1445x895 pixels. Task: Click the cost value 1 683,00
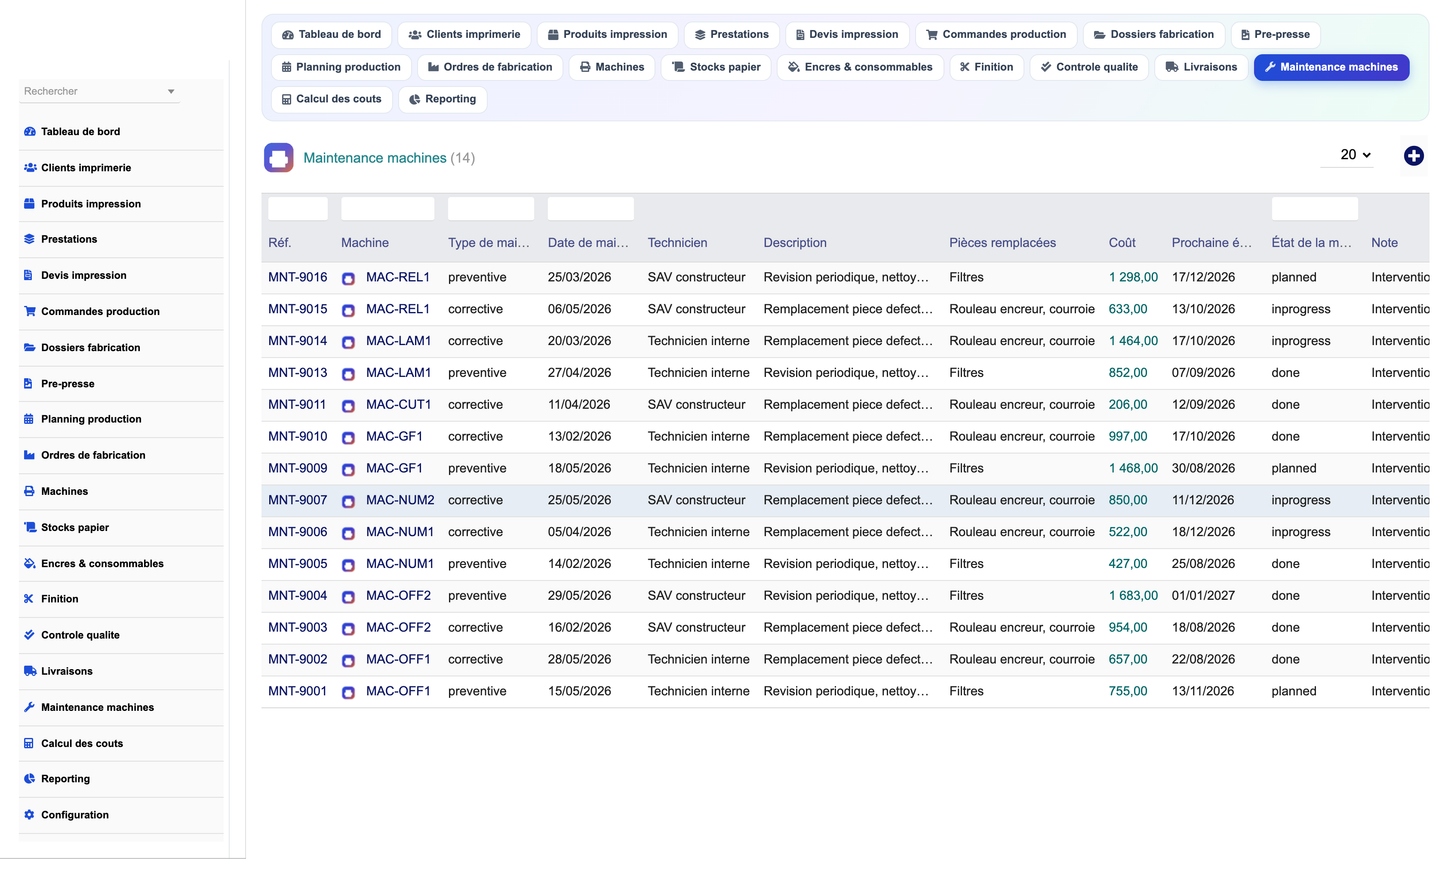[x=1133, y=596]
